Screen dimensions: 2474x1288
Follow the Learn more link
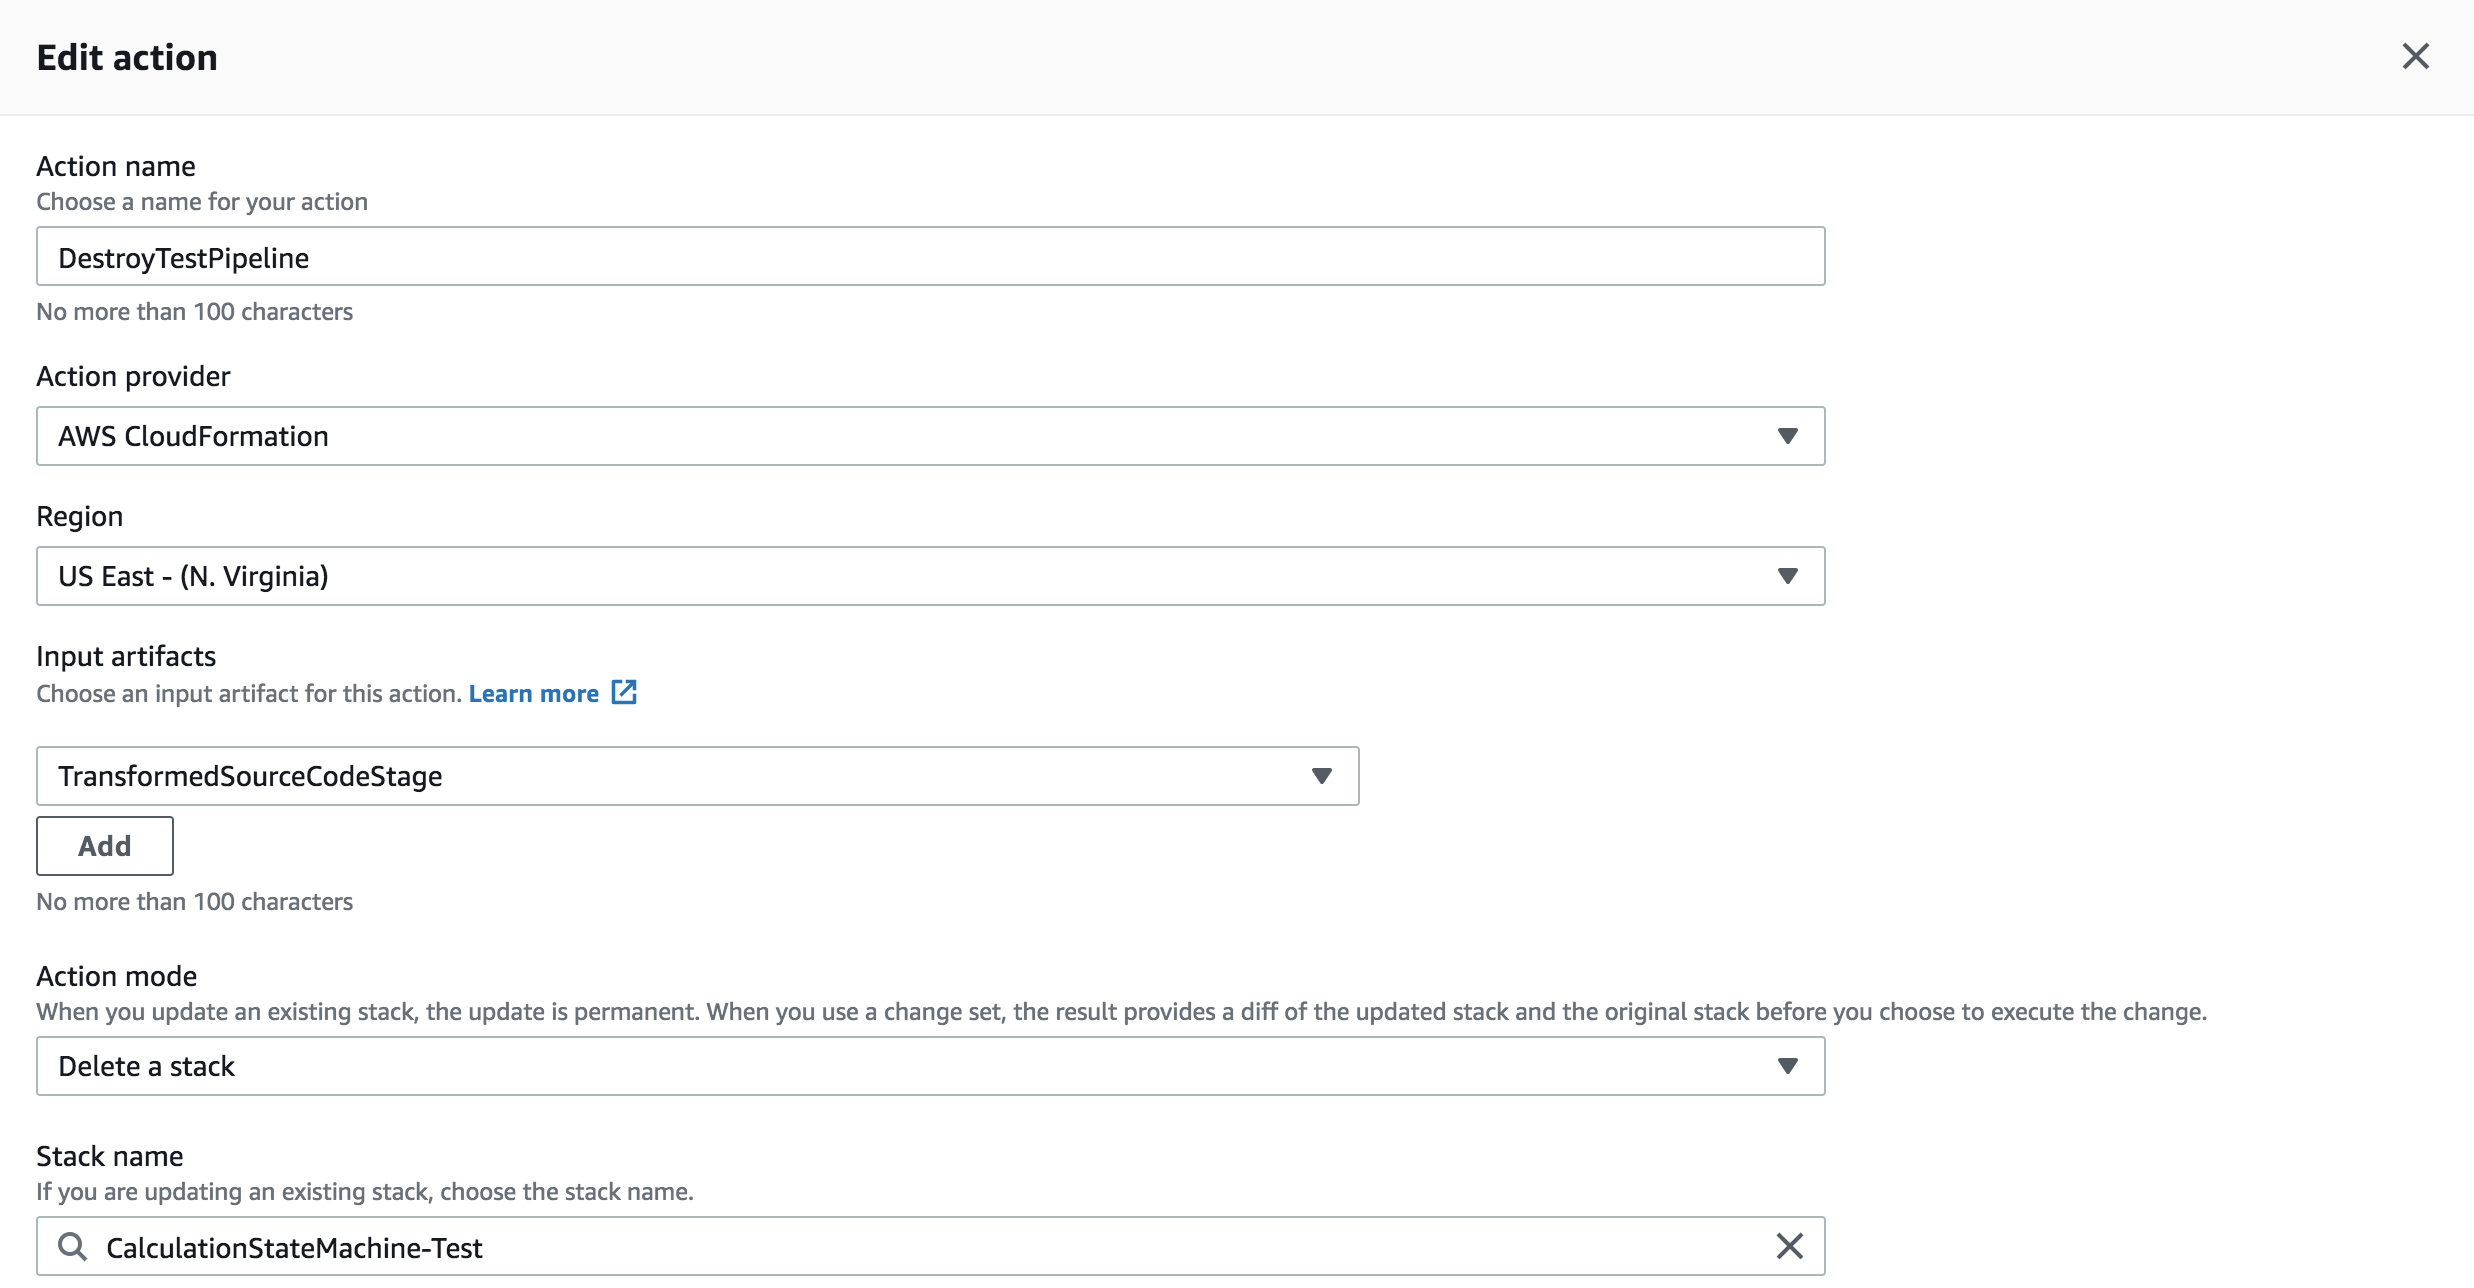click(535, 692)
